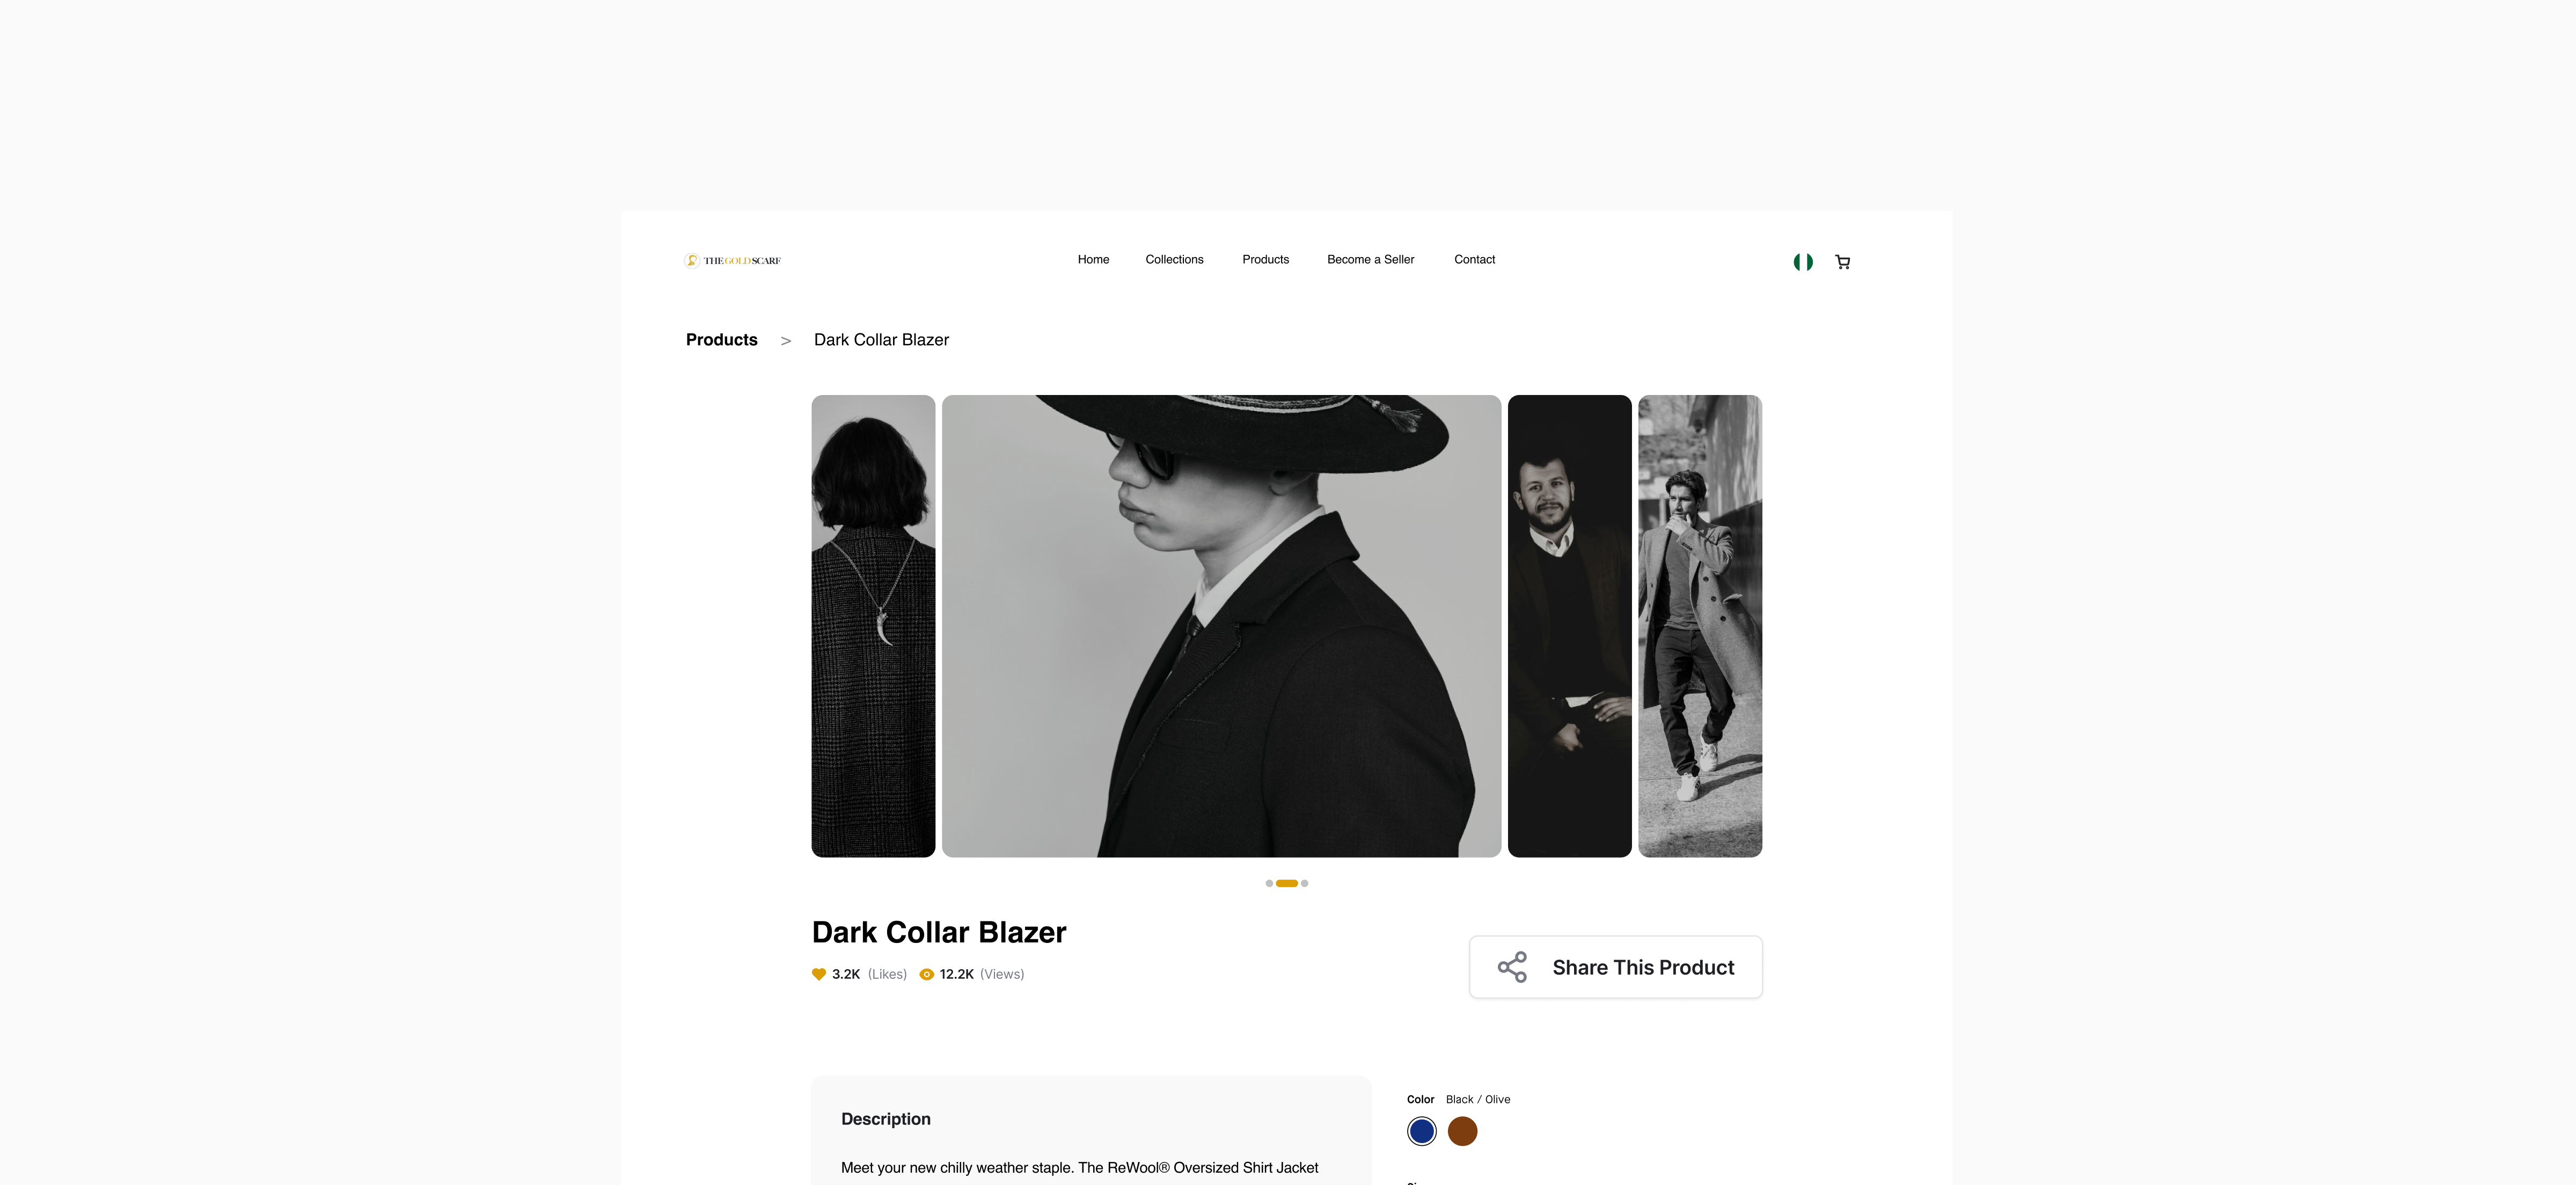Click the eye views icon

click(926, 974)
